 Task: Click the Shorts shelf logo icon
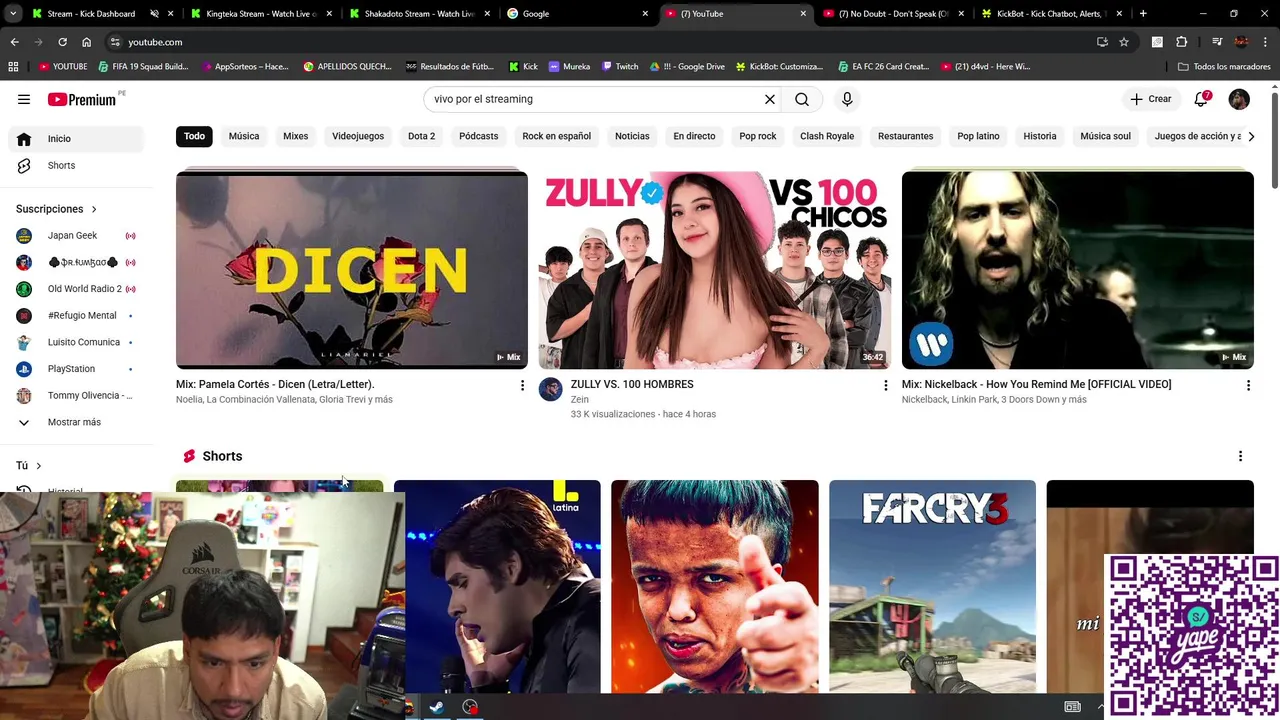189,456
